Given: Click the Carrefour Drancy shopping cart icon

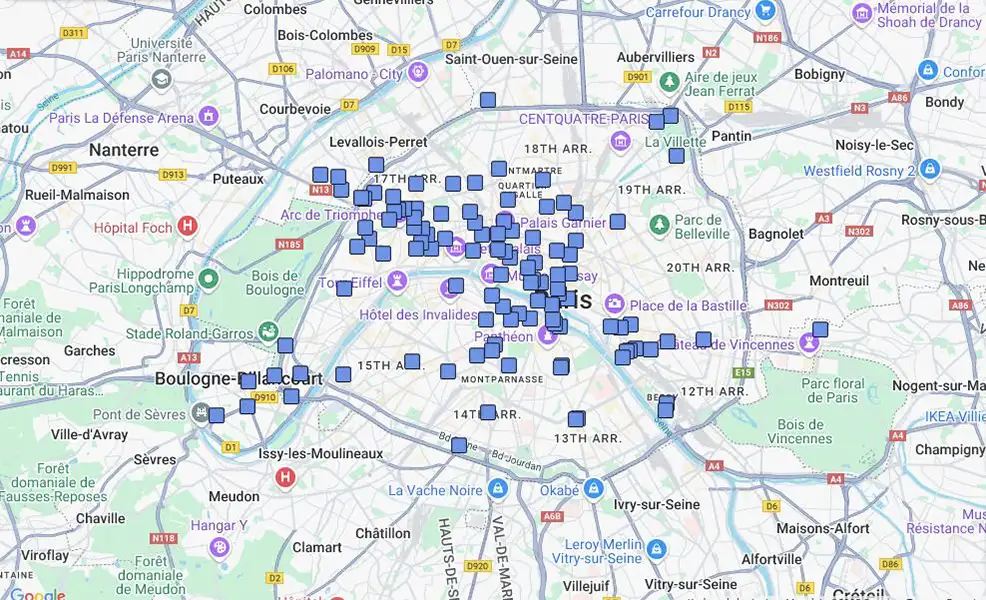Looking at the screenshot, I should [x=766, y=12].
